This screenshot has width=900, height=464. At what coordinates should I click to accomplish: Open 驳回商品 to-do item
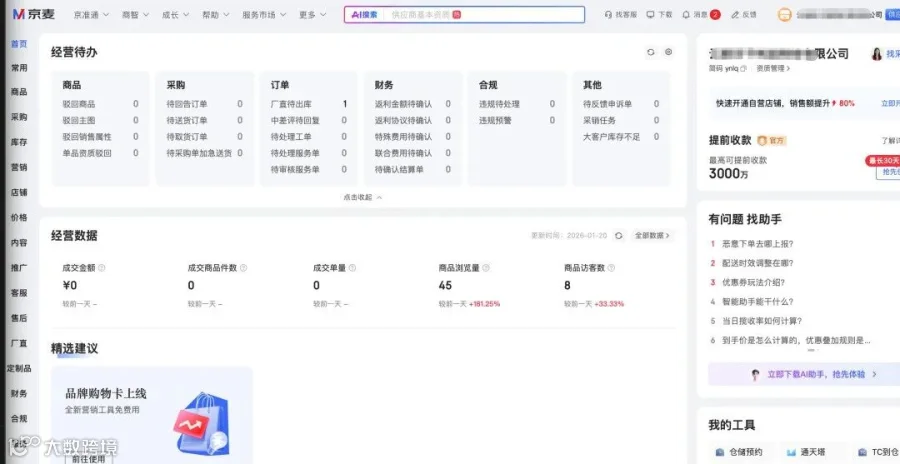tap(100, 104)
